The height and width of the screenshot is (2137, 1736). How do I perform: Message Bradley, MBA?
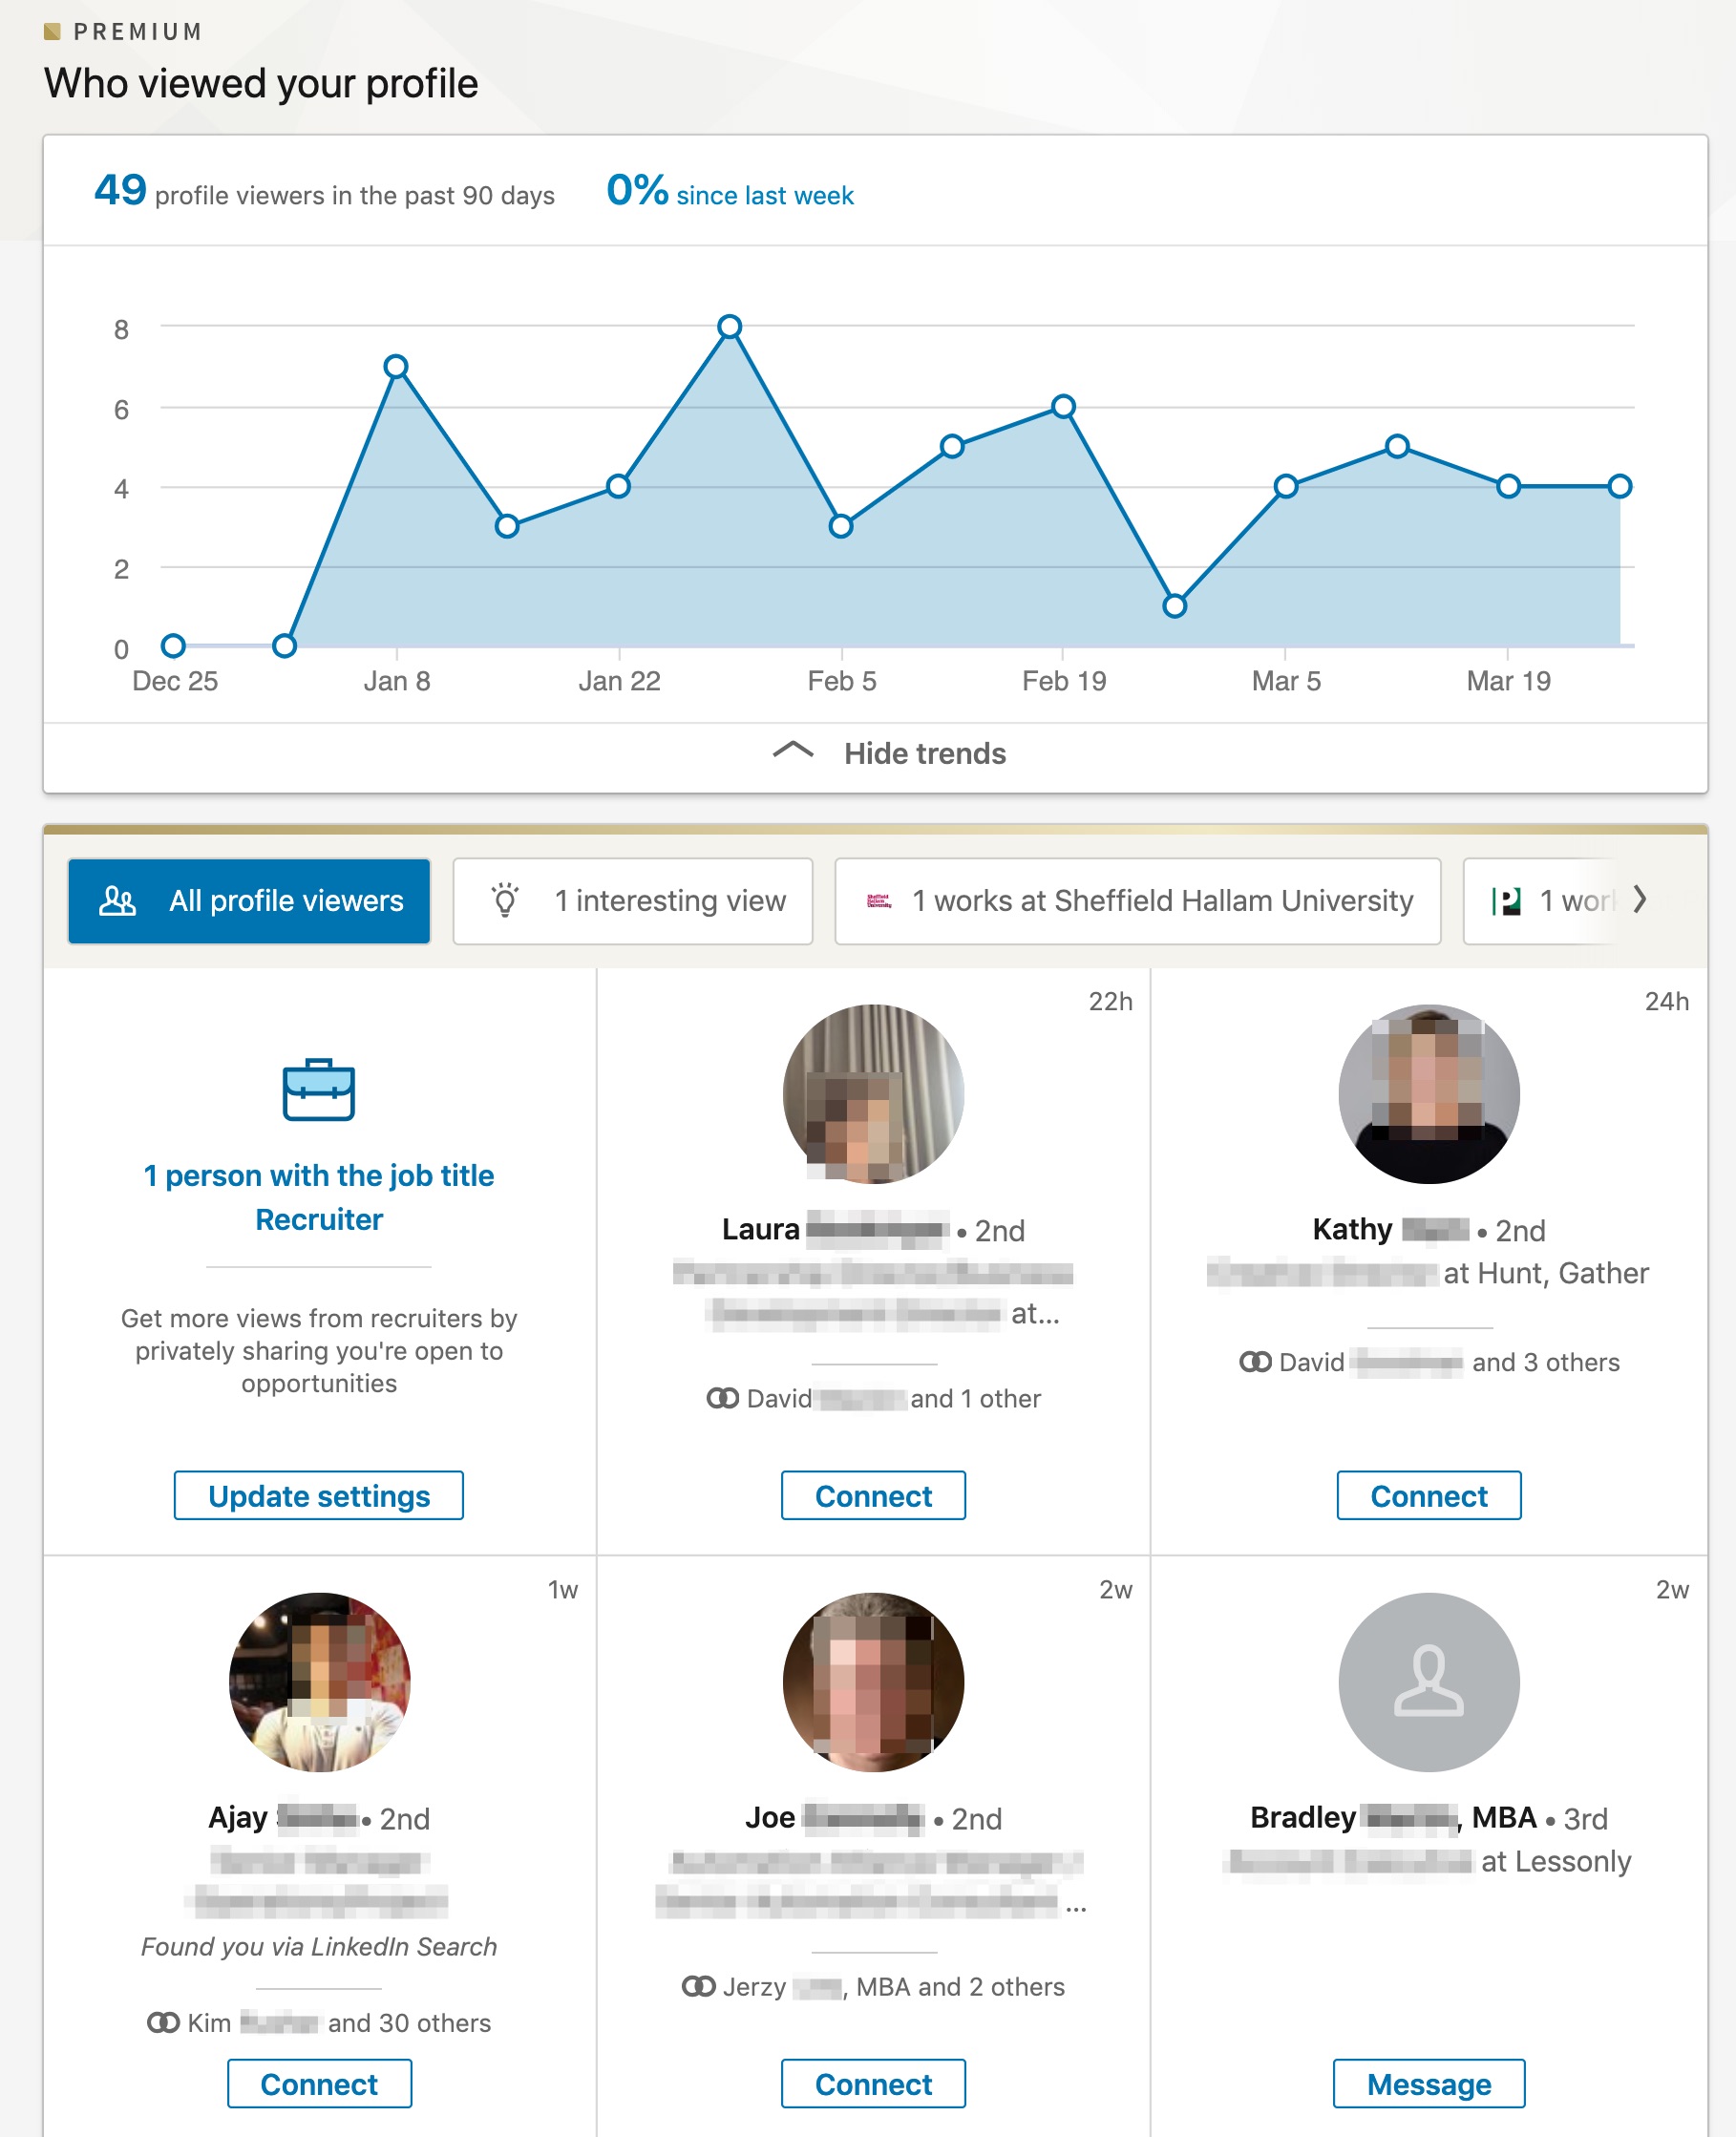tap(1429, 2083)
